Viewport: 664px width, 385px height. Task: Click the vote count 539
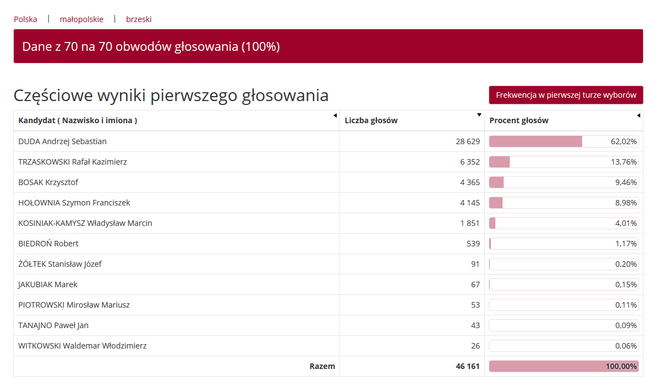[473, 244]
